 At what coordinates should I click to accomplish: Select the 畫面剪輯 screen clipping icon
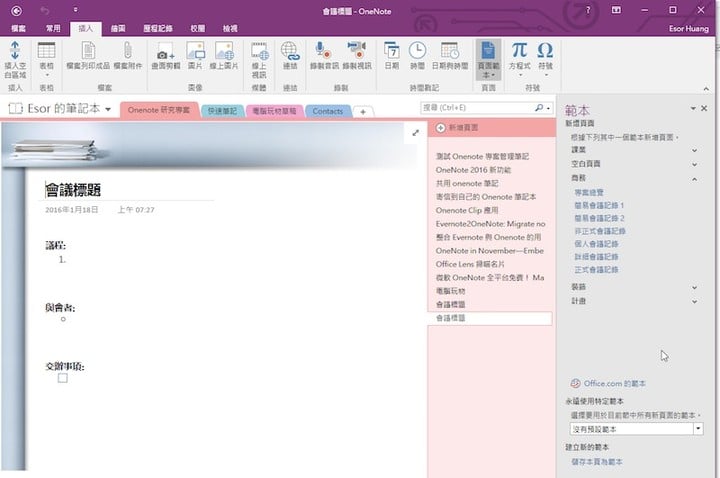pos(165,52)
